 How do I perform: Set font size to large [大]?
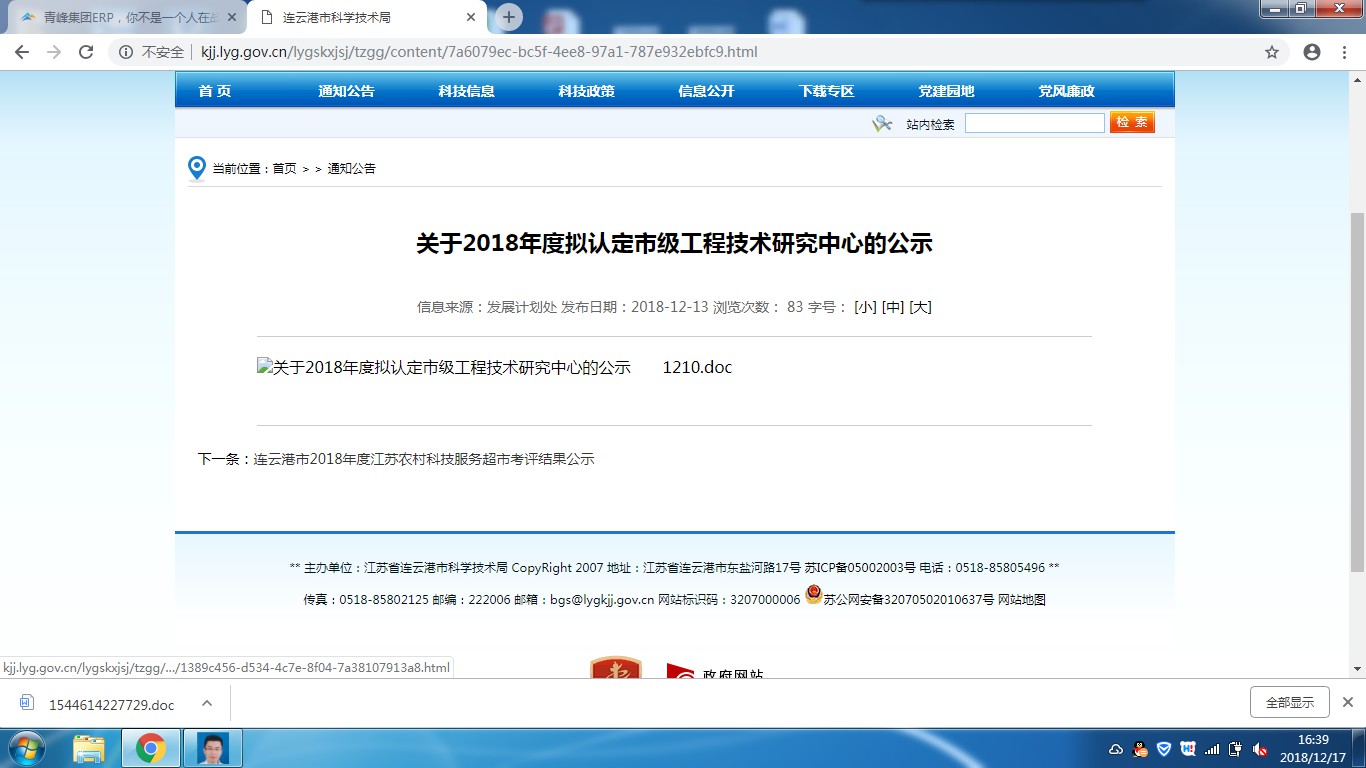point(920,307)
